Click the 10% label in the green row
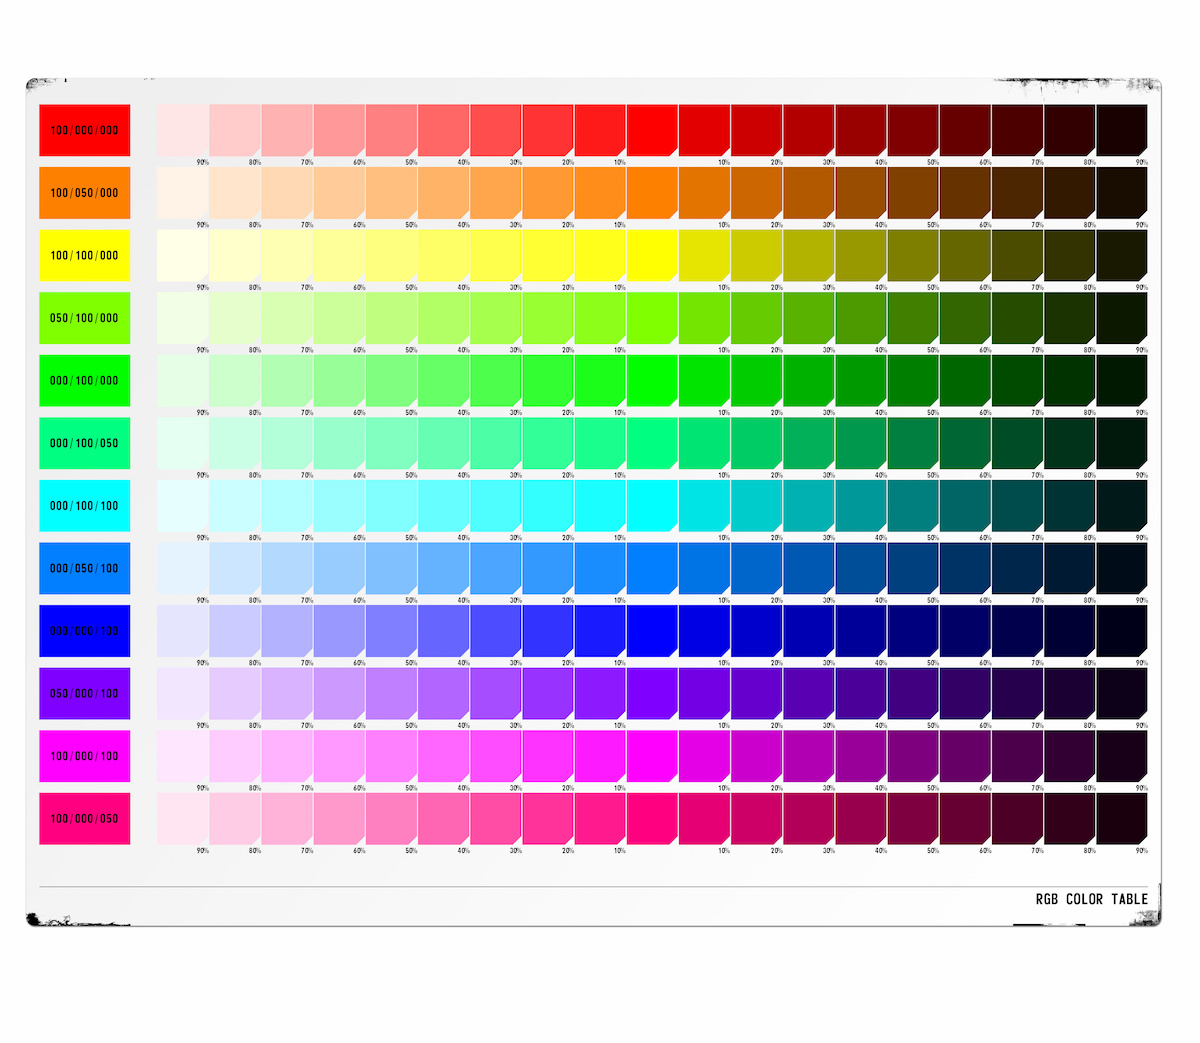Screen dimensions: 1200x1043 (x=618, y=410)
